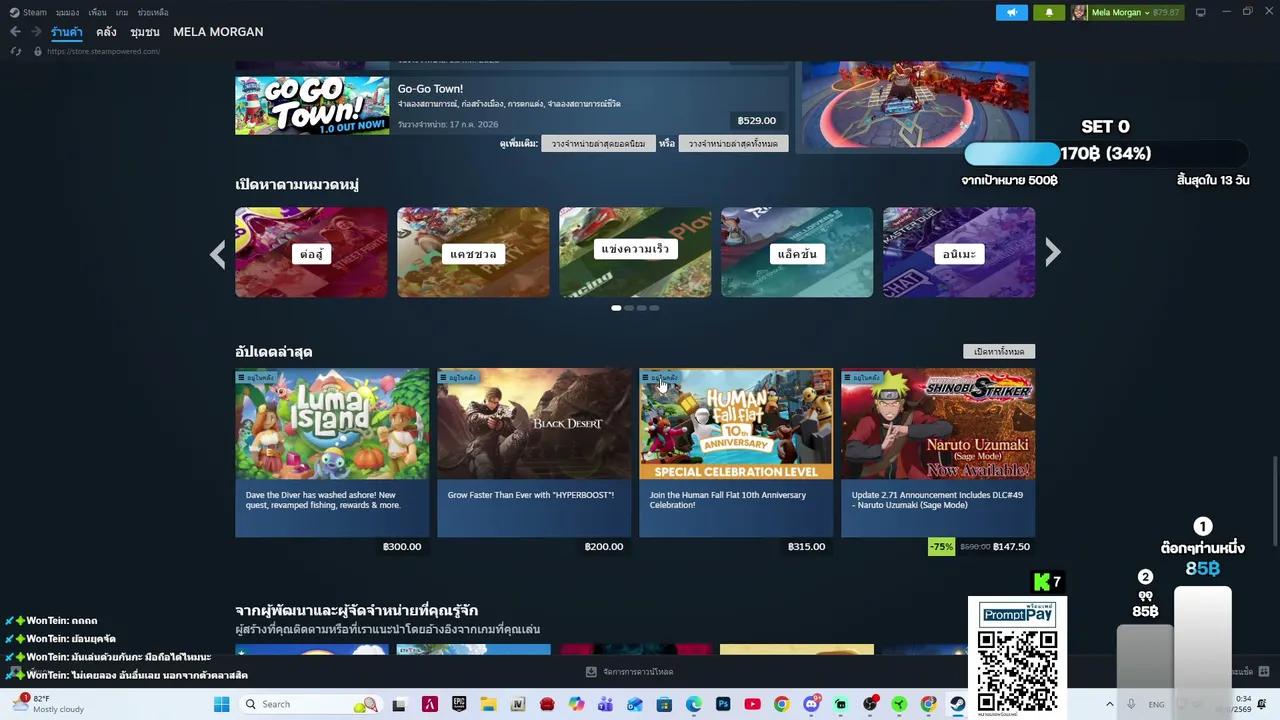1280x720 pixels.
Task: Click the วางจำหน่ายล่าสุดยอดนิยม button
Action: click(x=598, y=144)
